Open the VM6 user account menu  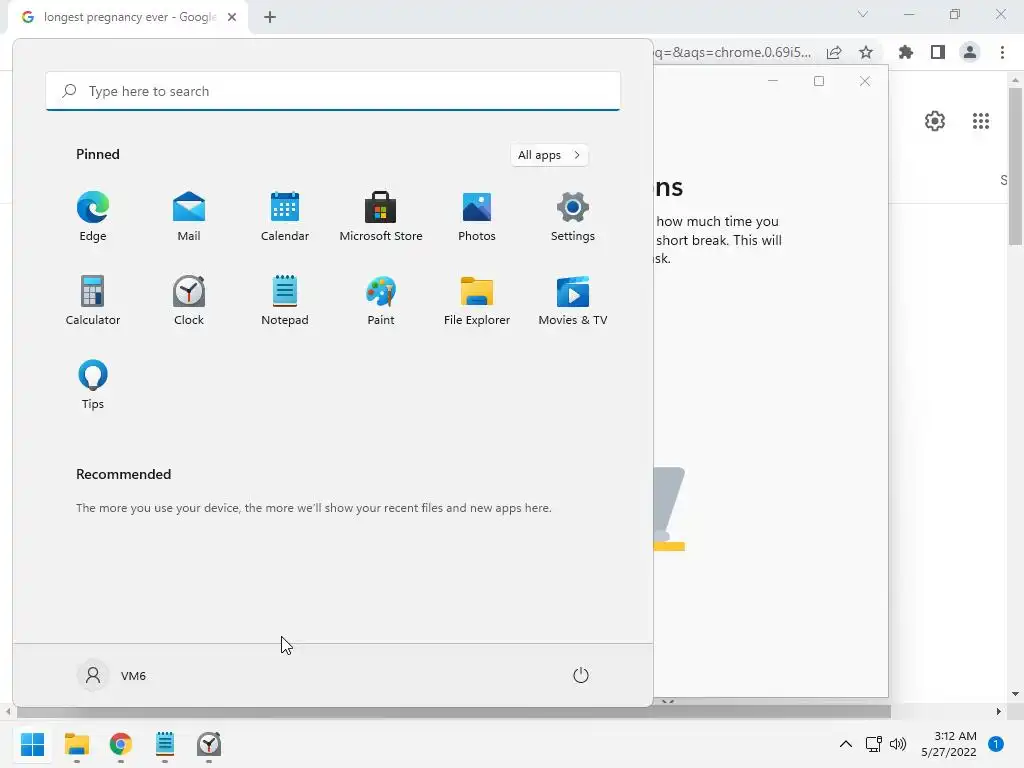tap(112, 675)
